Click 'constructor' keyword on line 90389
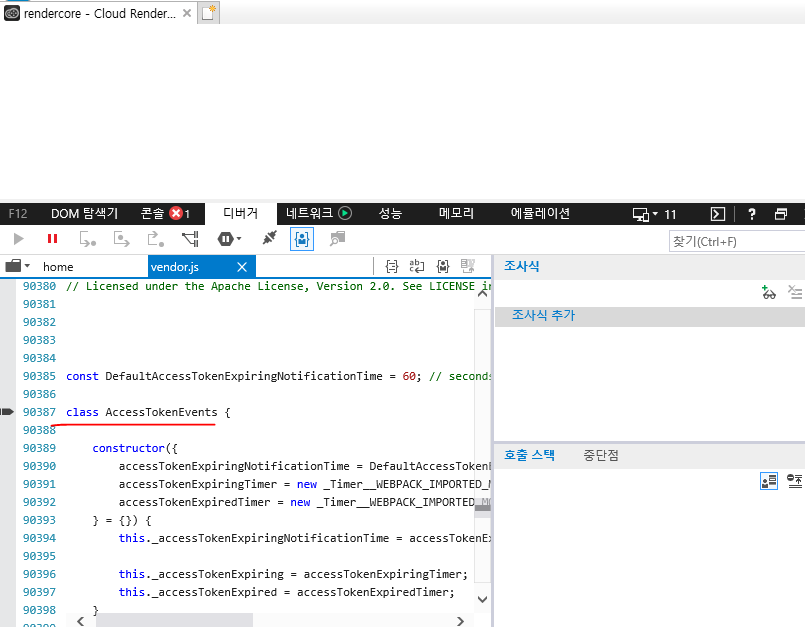Screen dimensions: 805x627 click(129, 448)
